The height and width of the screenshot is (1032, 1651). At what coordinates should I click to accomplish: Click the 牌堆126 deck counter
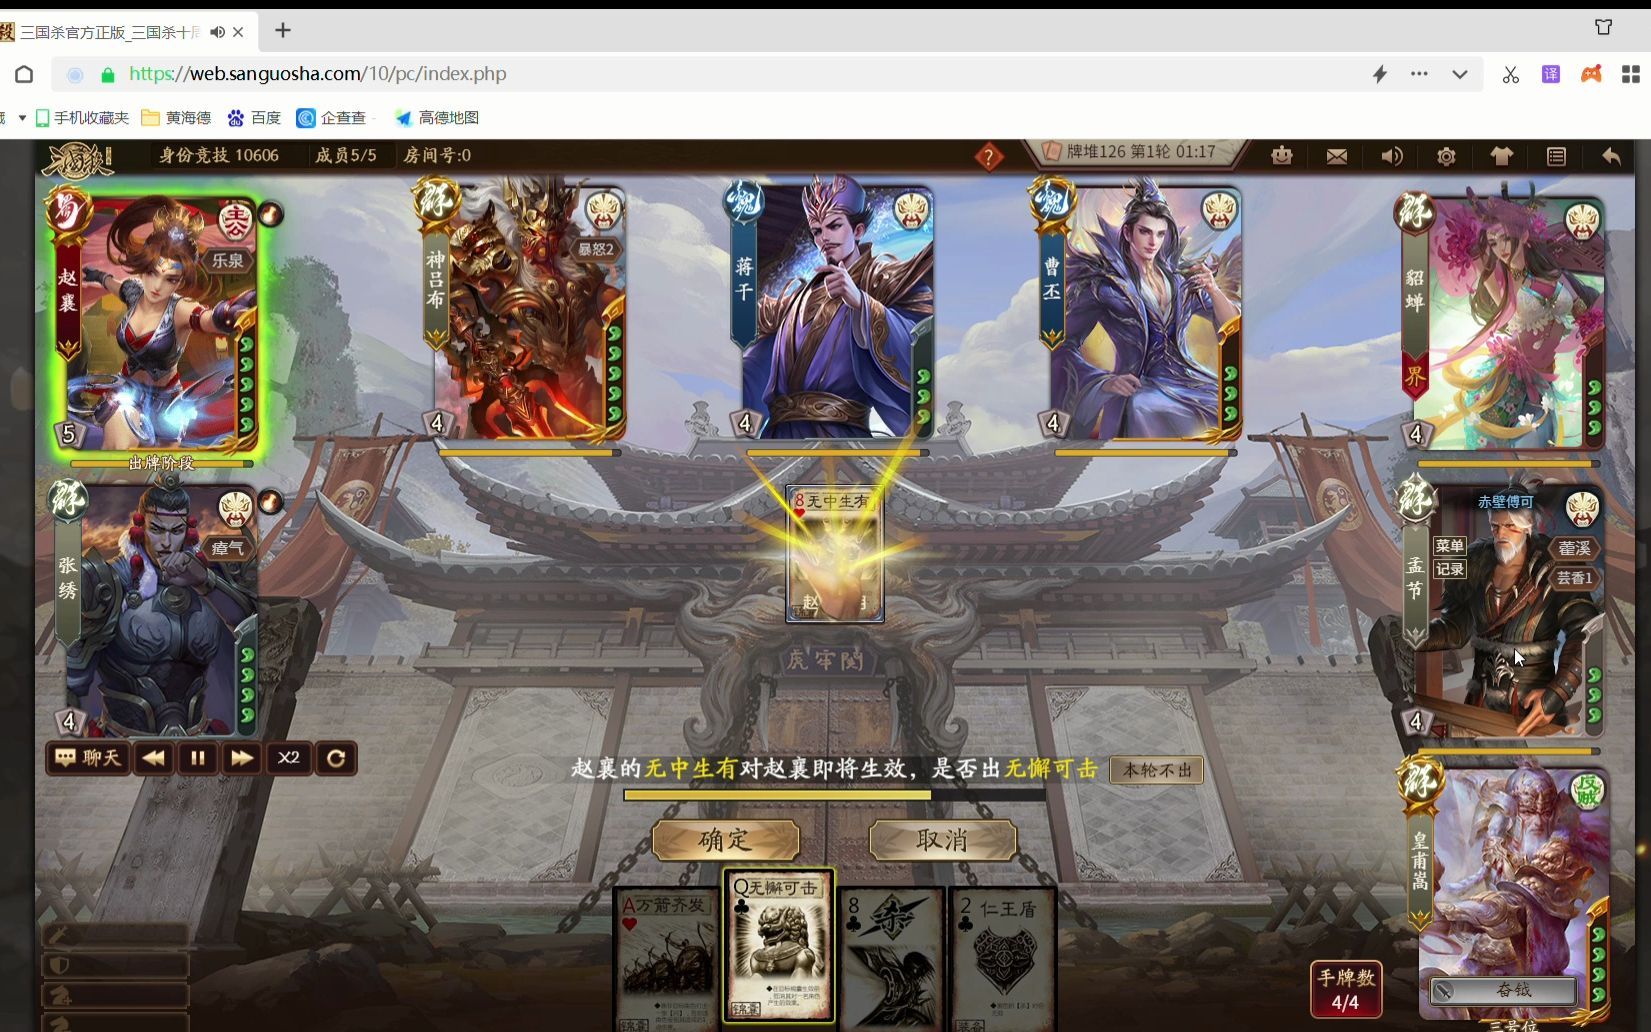pos(1096,152)
